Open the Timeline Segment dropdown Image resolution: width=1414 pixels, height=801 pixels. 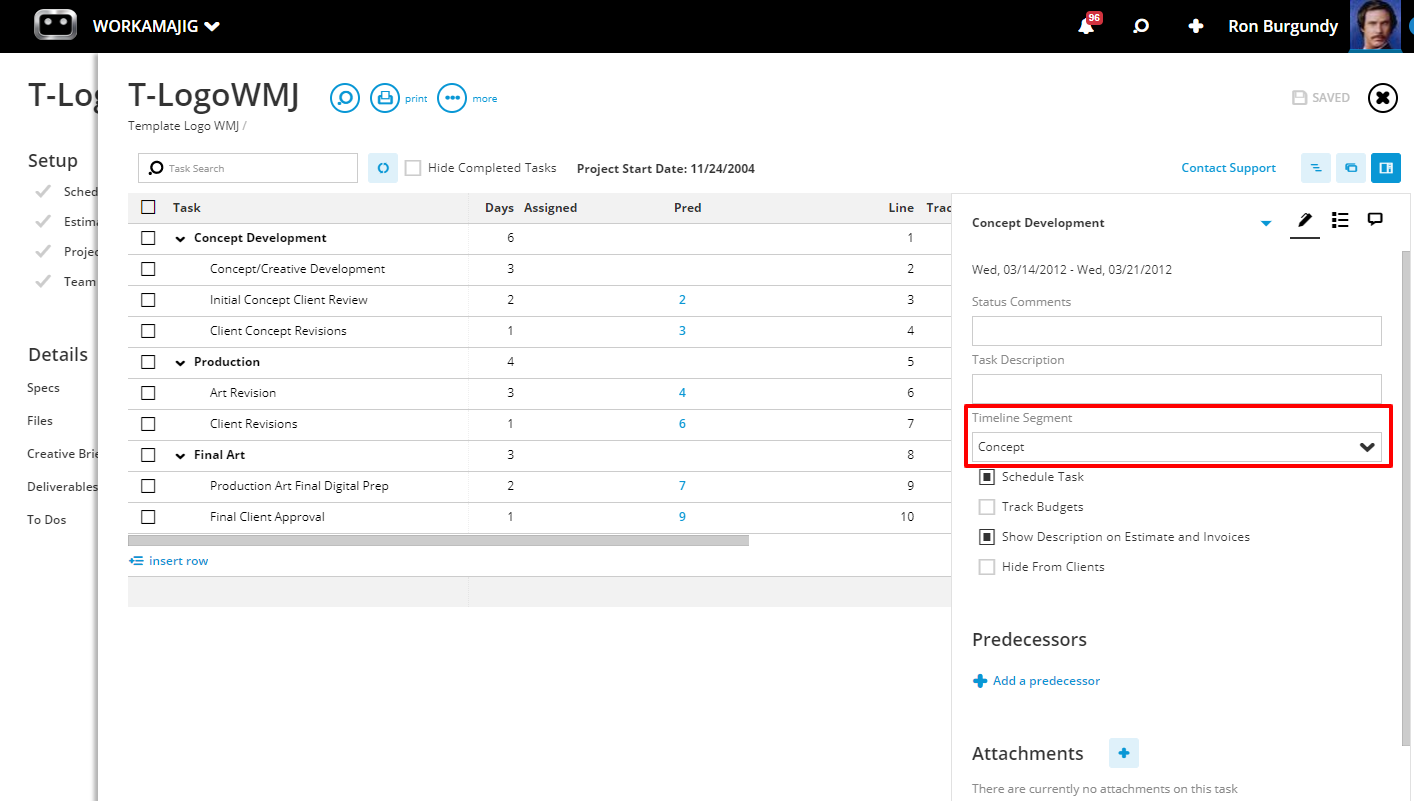tap(1177, 447)
